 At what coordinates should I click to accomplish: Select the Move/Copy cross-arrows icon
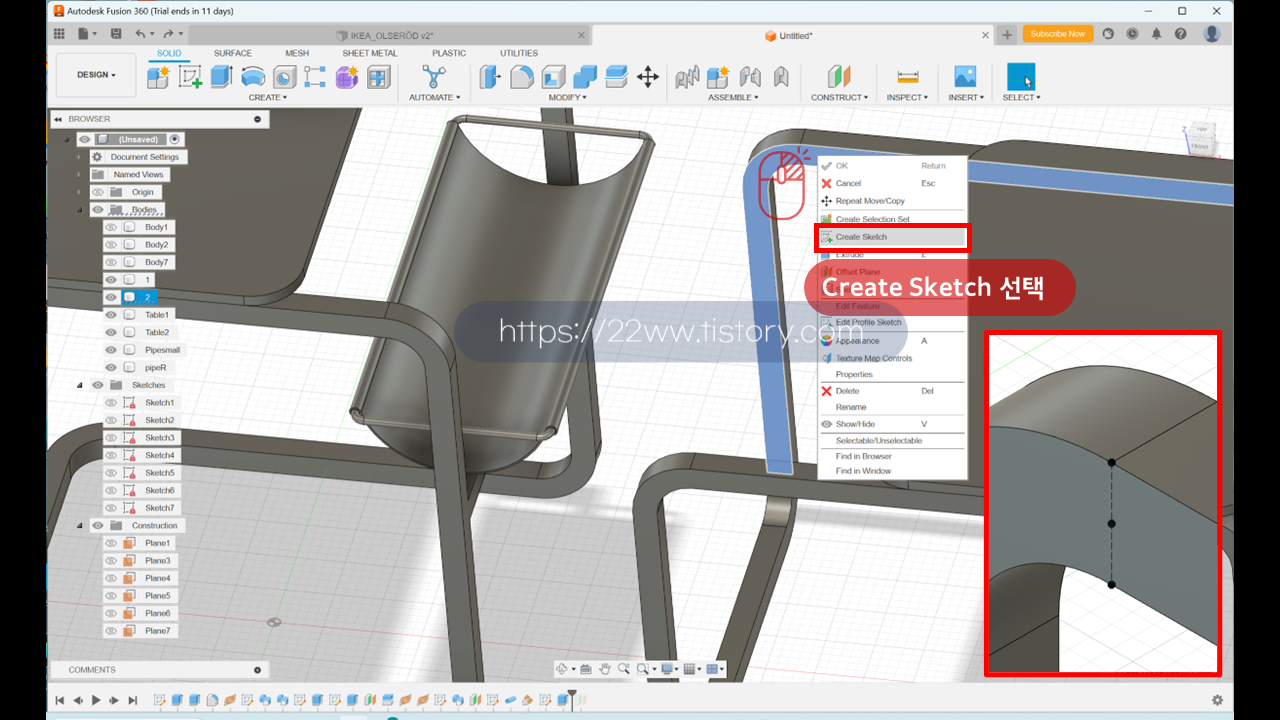click(x=647, y=77)
